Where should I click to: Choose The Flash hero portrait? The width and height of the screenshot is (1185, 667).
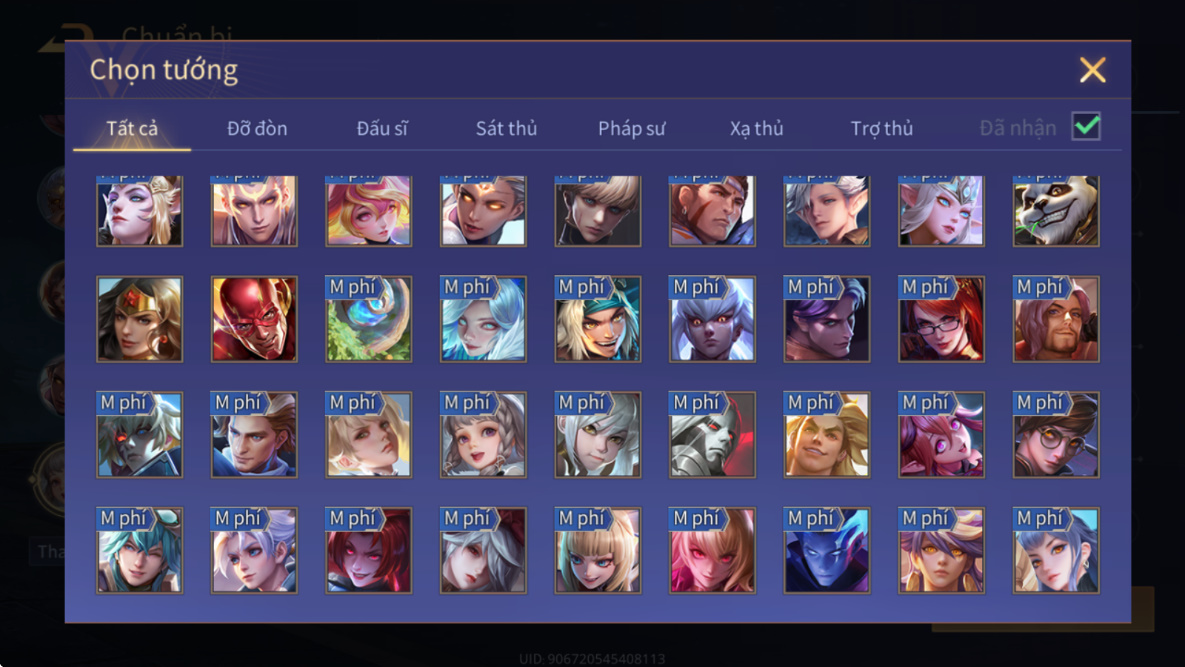254,319
